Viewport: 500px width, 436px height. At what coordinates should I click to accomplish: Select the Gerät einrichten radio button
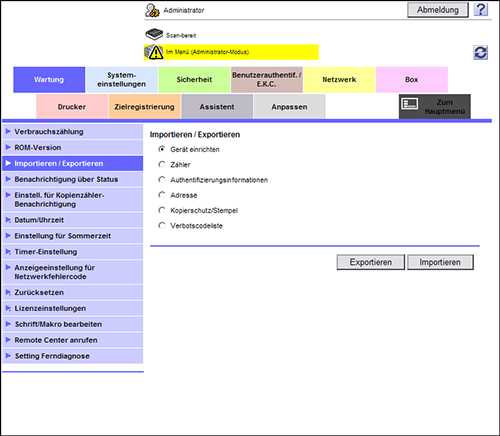coord(162,149)
